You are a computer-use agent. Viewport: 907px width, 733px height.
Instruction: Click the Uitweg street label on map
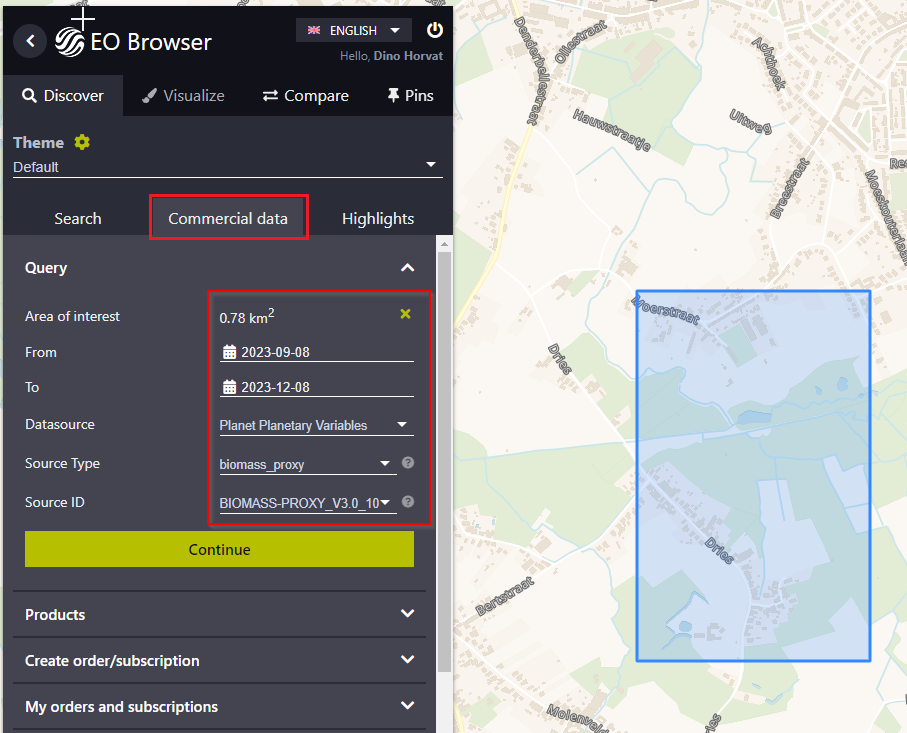pos(751,121)
